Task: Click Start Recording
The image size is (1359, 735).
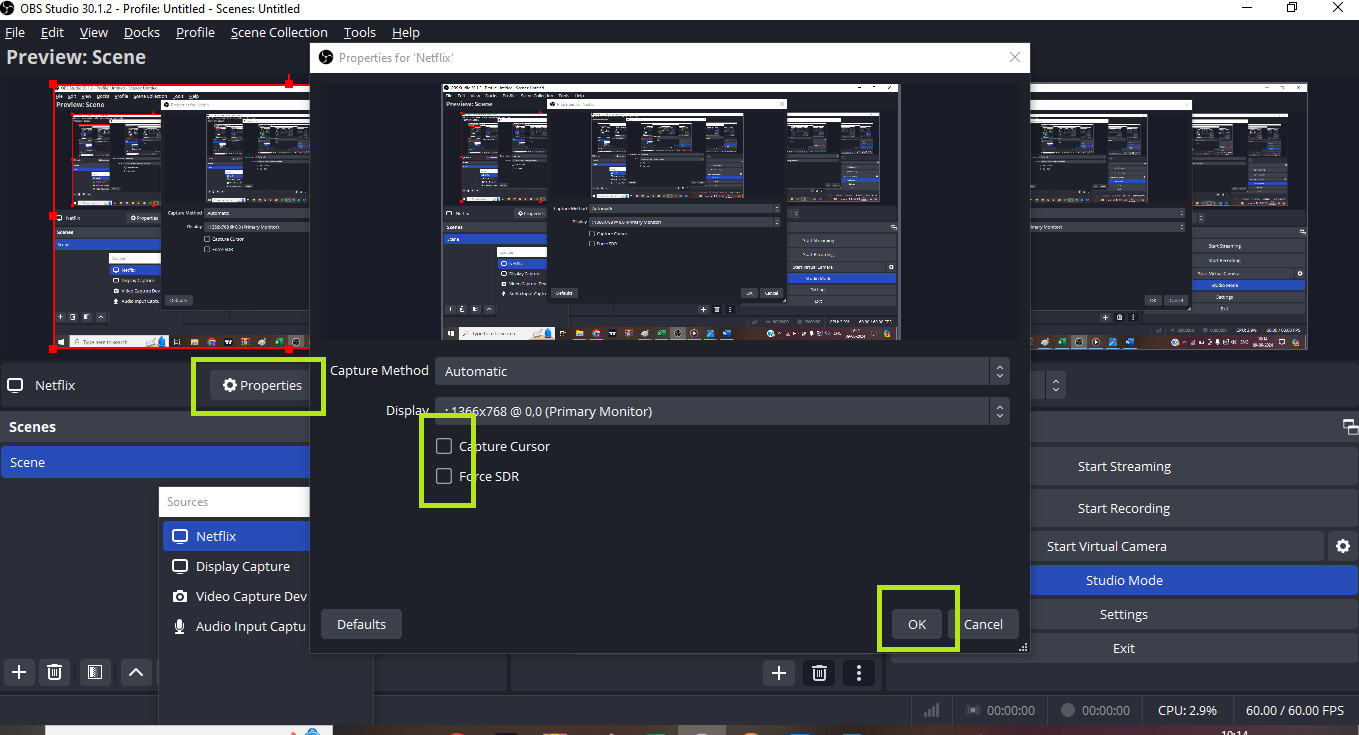Action: pyautogui.click(x=1124, y=508)
